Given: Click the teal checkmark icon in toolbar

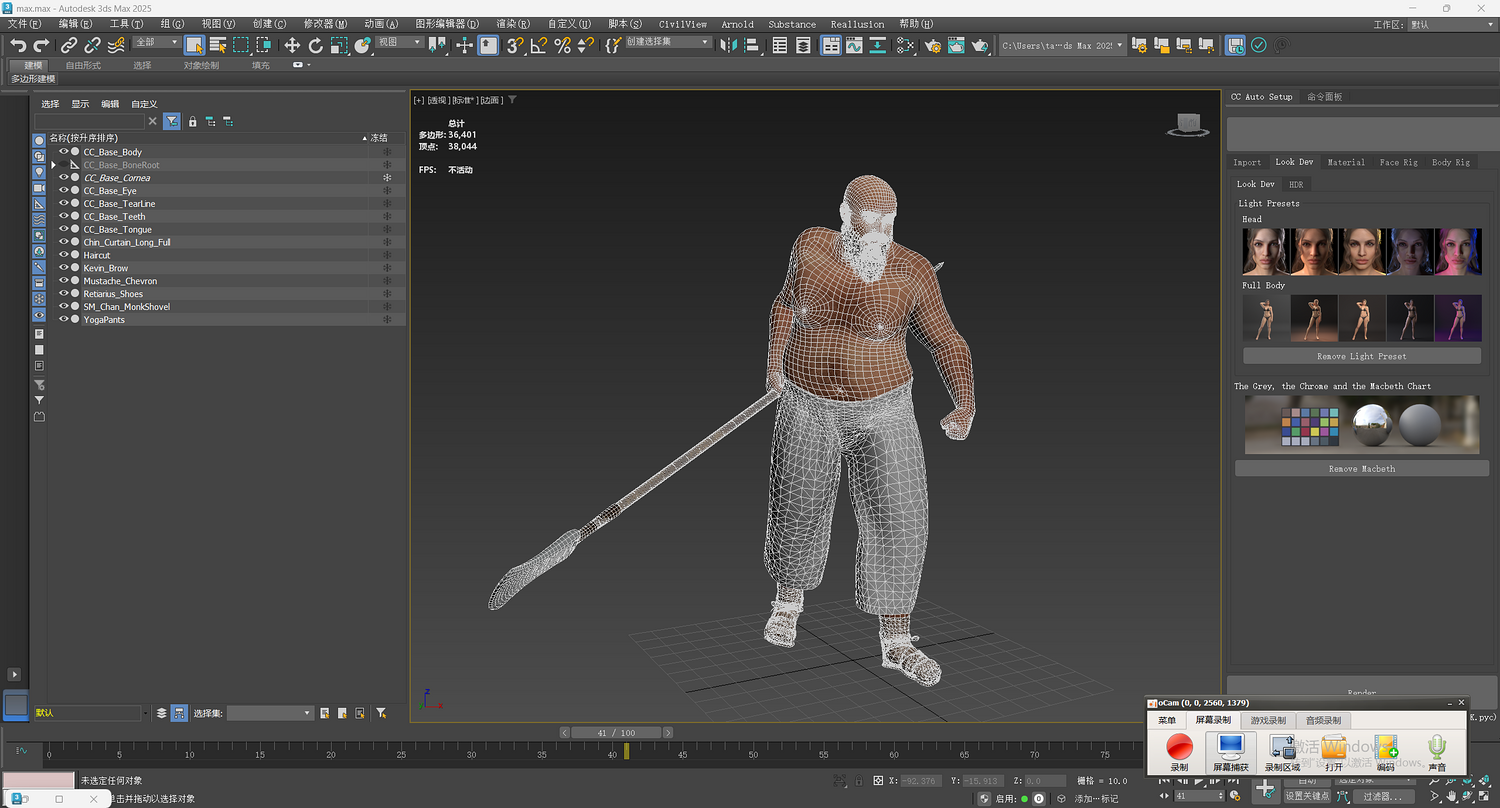Looking at the screenshot, I should (1259, 45).
